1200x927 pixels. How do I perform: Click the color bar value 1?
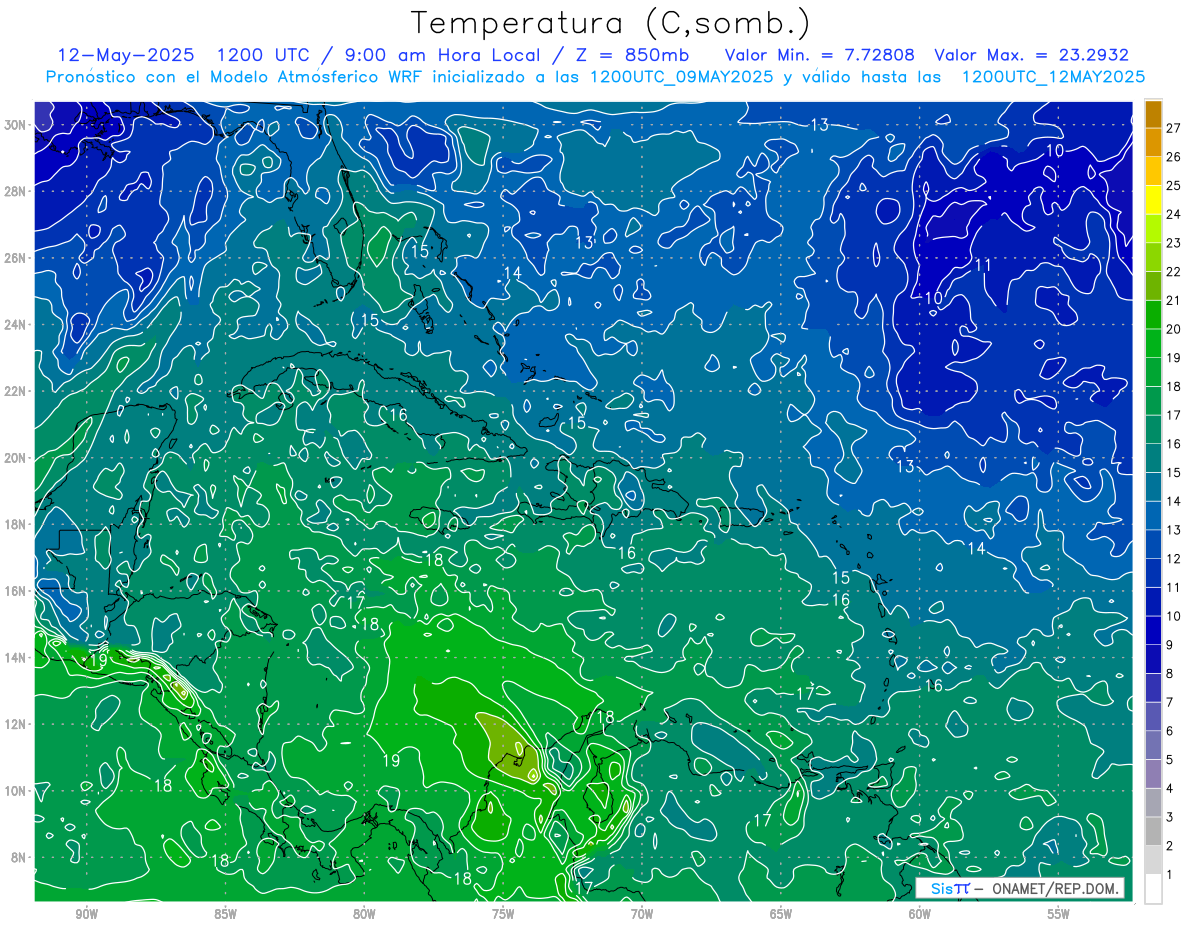click(x=1170, y=875)
